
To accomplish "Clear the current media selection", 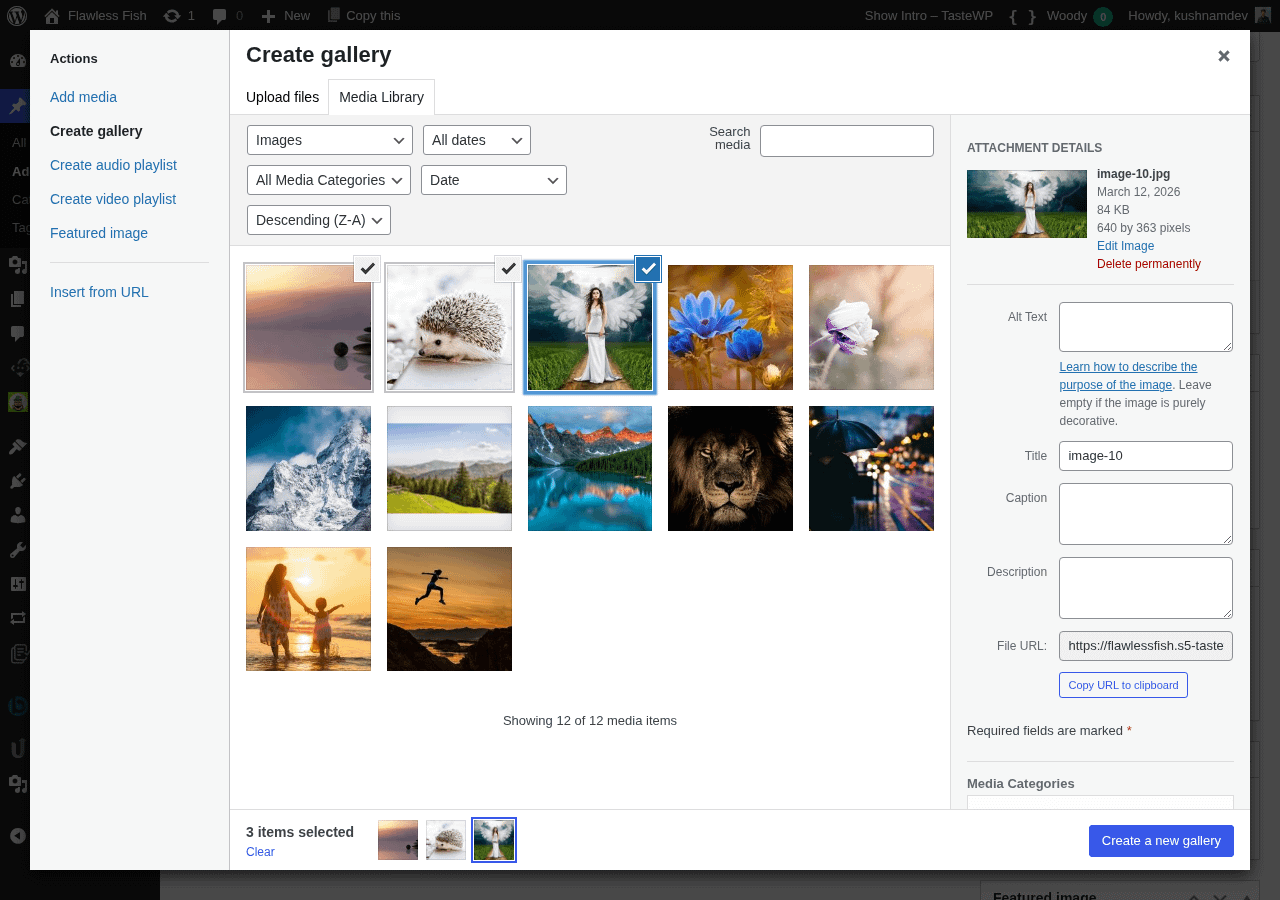I will (260, 851).
